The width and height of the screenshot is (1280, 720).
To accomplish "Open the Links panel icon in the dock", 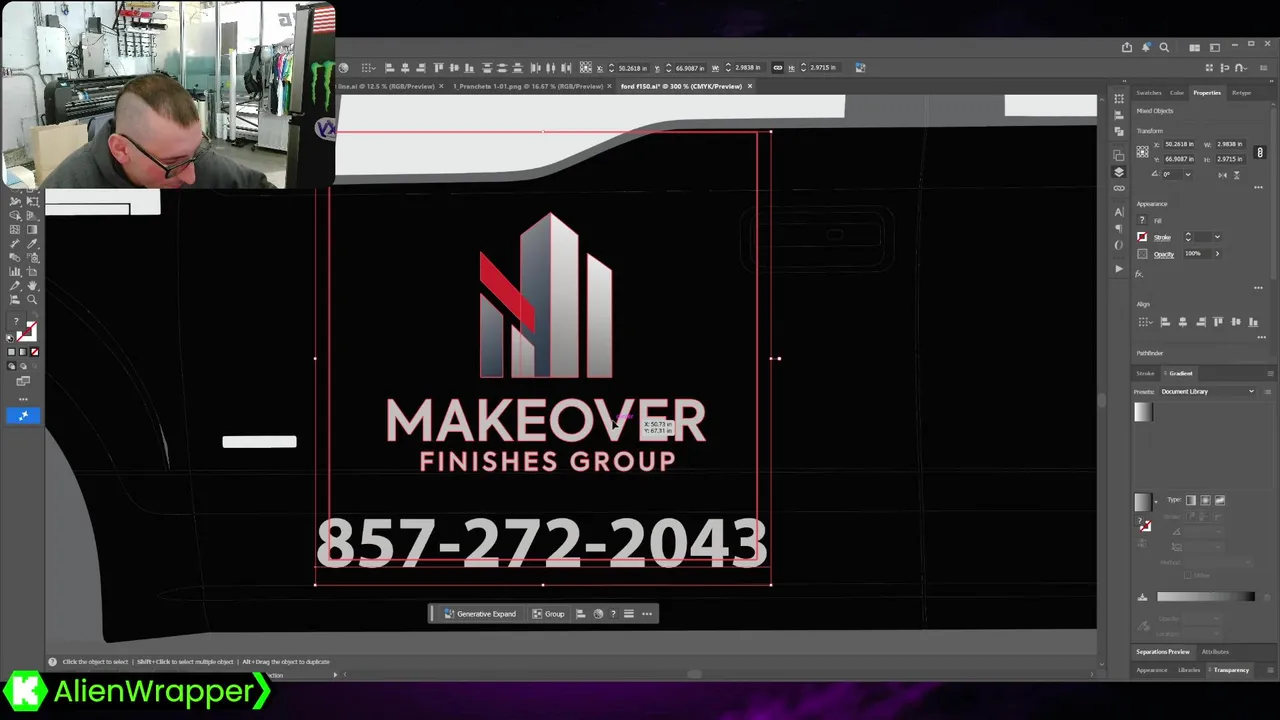I will [x=1119, y=188].
